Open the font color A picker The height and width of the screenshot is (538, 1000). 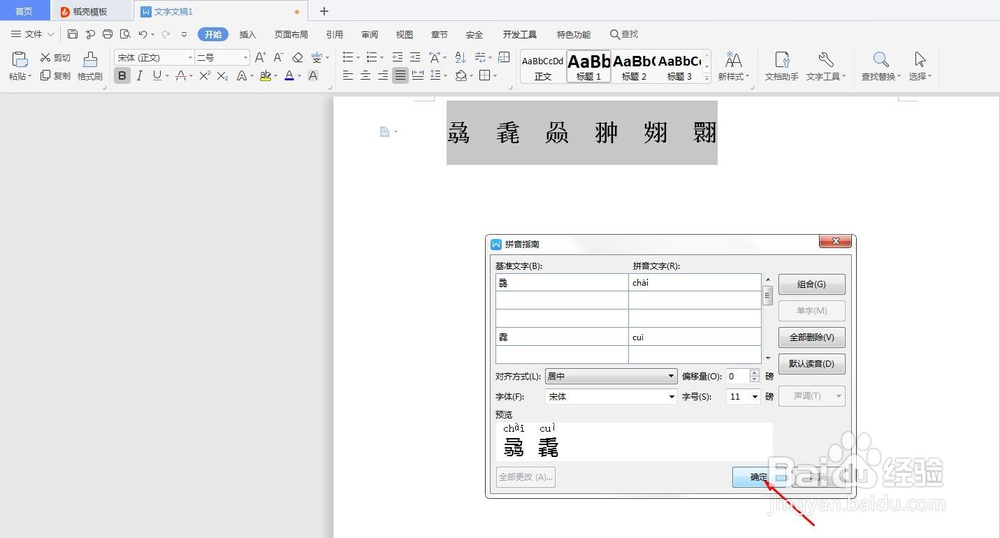click(x=289, y=76)
